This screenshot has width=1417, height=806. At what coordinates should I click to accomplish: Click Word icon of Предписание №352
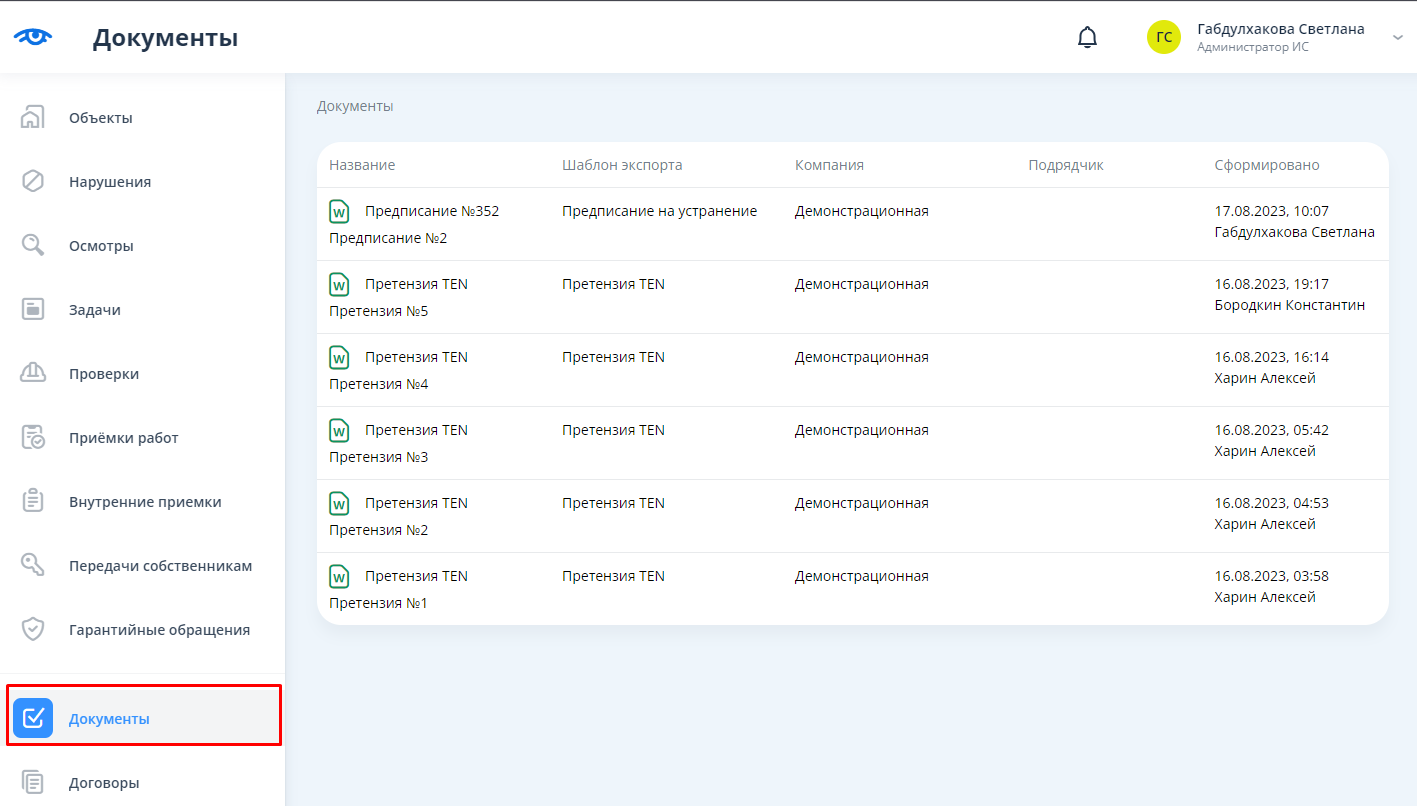point(339,212)
